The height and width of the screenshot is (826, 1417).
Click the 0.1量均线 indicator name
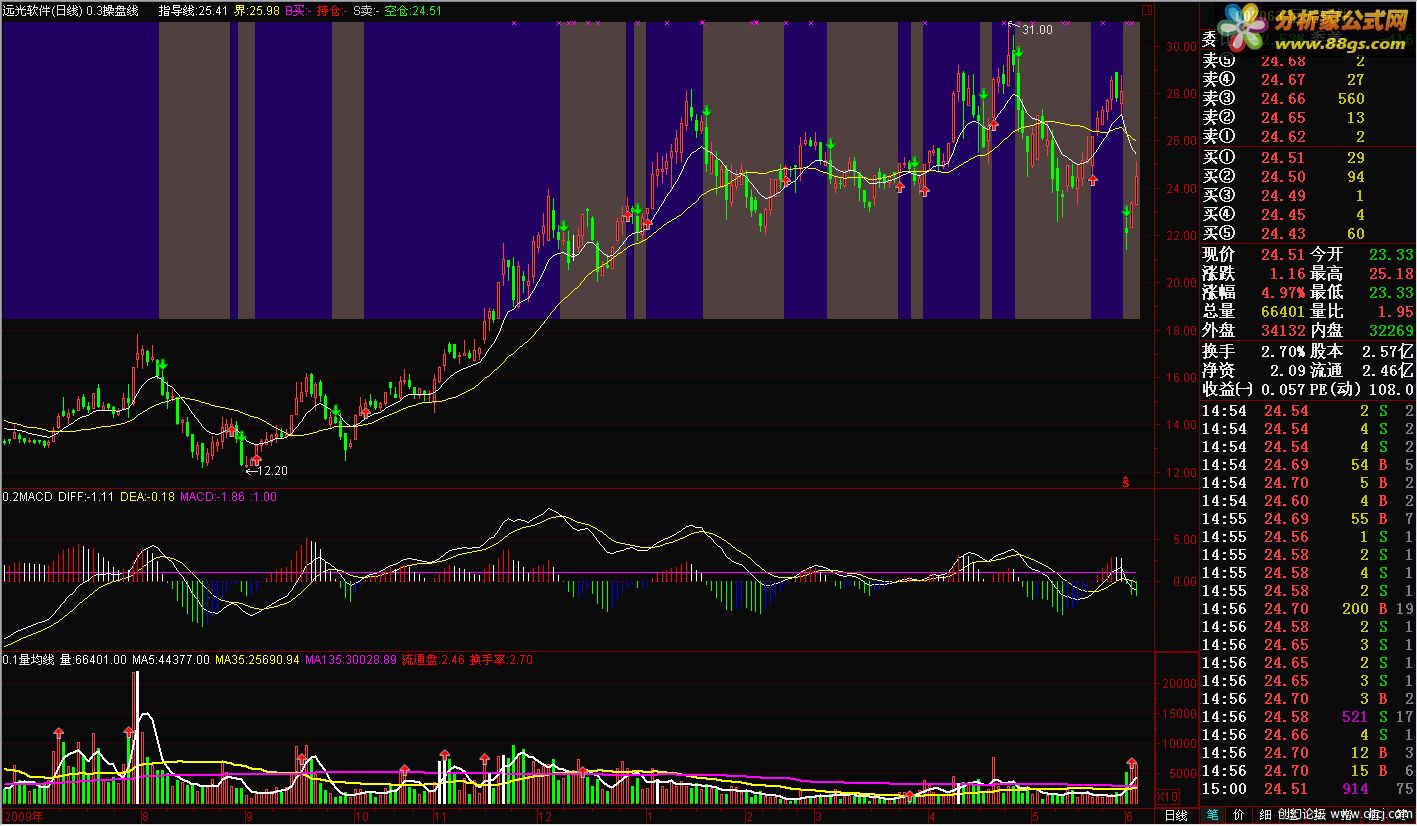coord(29,660)
